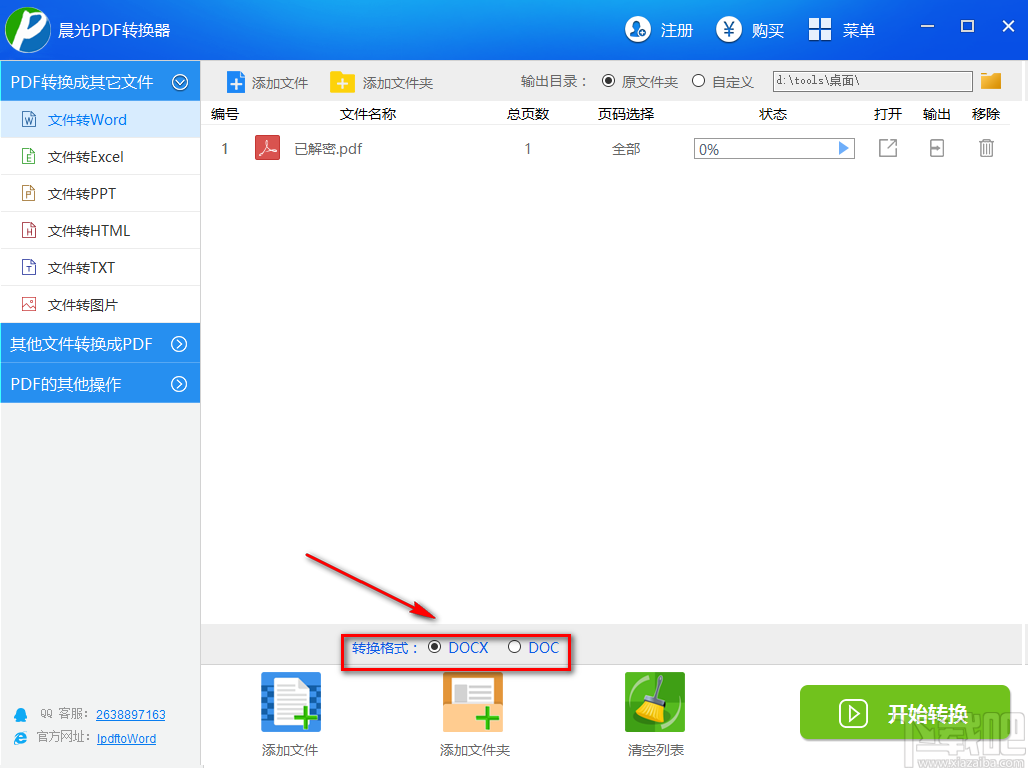Image resolution: width=1028 pixels, height=768 pixels.
Task: Open the 输出 icon for the file row
Action: click(x=936, y=147)
